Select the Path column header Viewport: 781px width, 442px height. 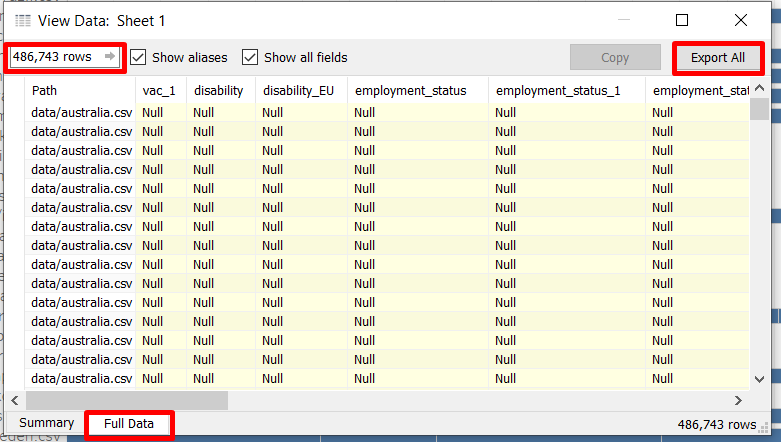click(x=80, y=91)
